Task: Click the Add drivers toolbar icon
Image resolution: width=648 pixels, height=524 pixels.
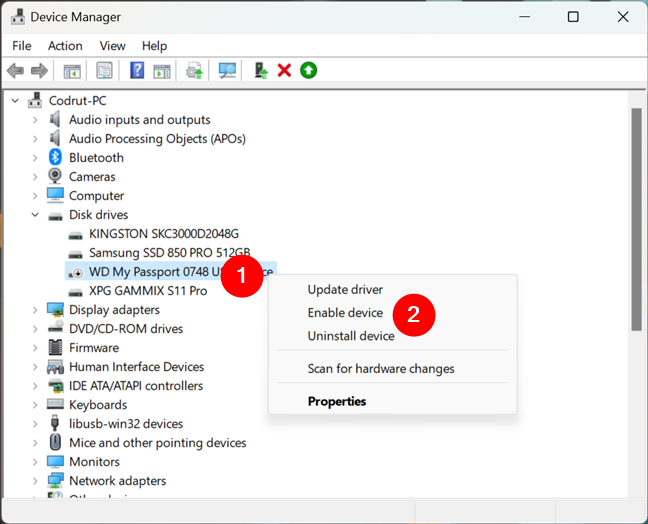Action: 261,71
